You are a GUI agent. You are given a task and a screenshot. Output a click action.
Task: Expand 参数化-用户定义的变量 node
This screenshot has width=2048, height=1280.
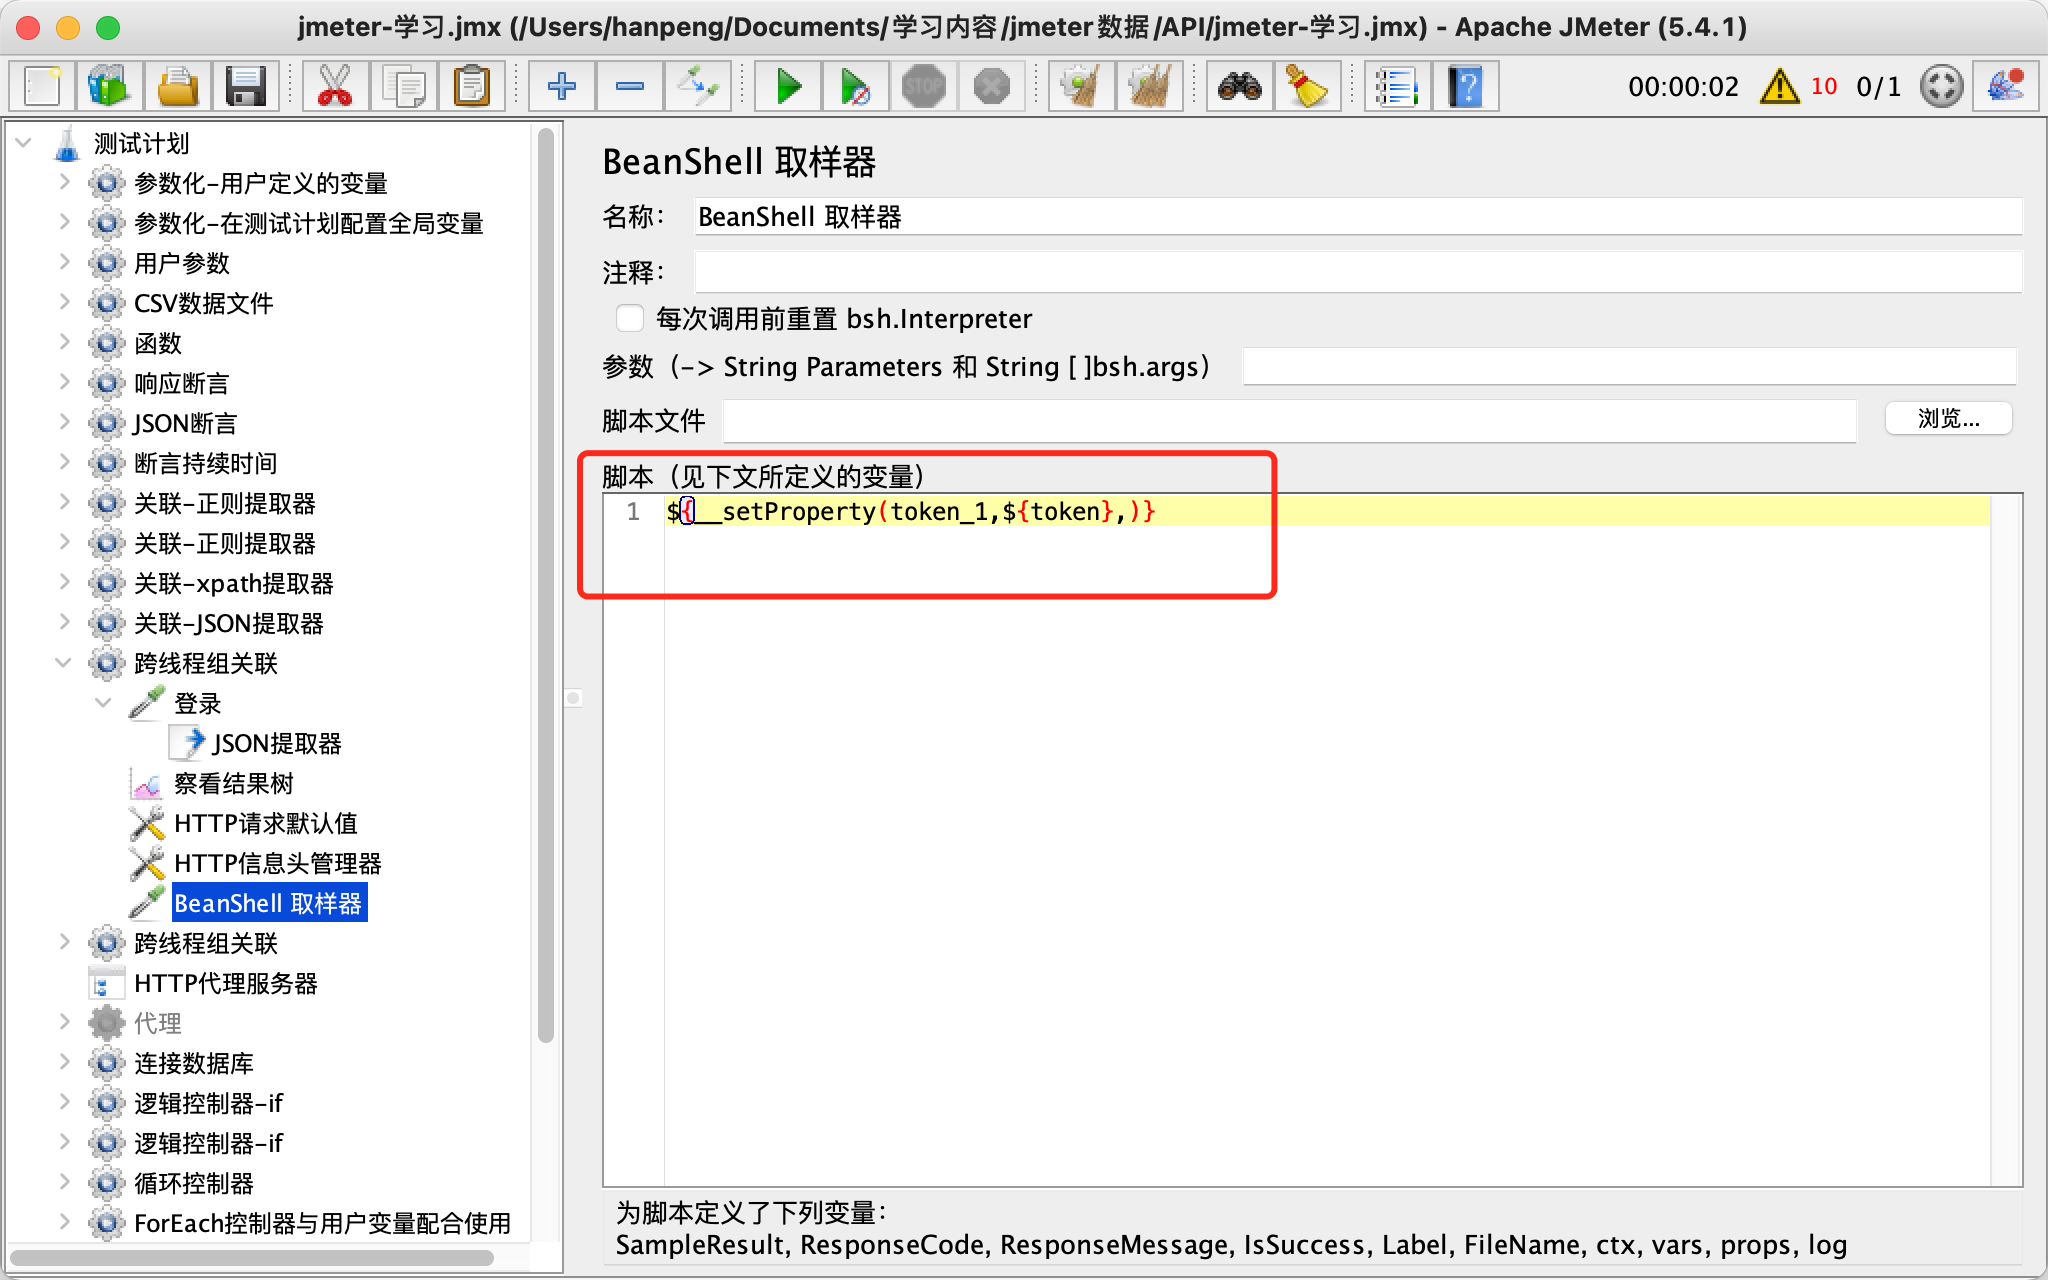point(64,182)
